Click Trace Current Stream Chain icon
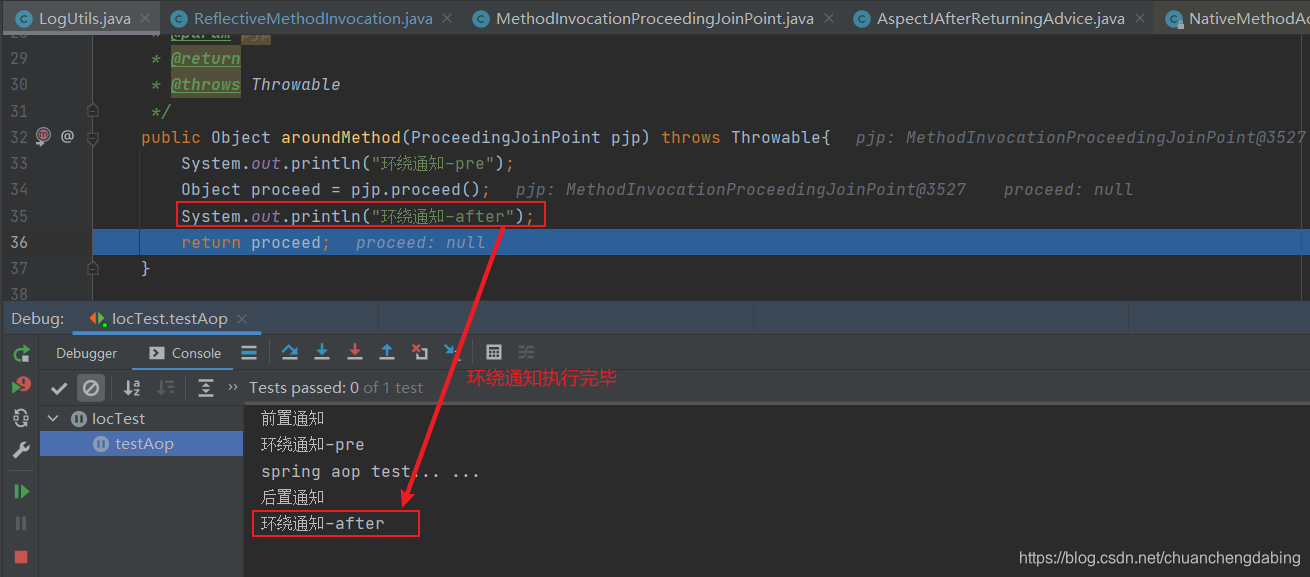 click(x=526, y=352)
